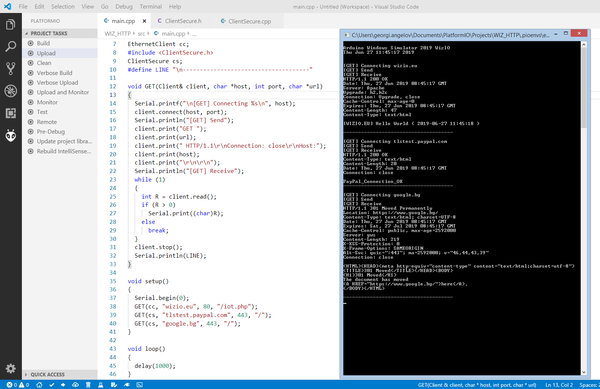Viewport: 600px width, 389px height.
Task: Click PlatformIO Build checkmark in status bar
Action: (52, 385)
